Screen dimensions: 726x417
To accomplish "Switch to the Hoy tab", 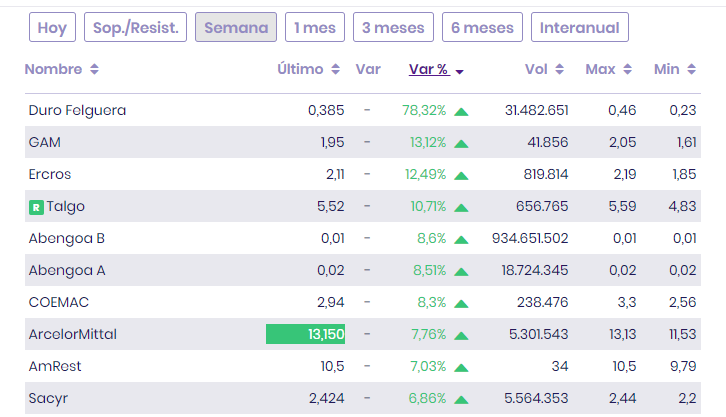I will (x=51, y=28).
